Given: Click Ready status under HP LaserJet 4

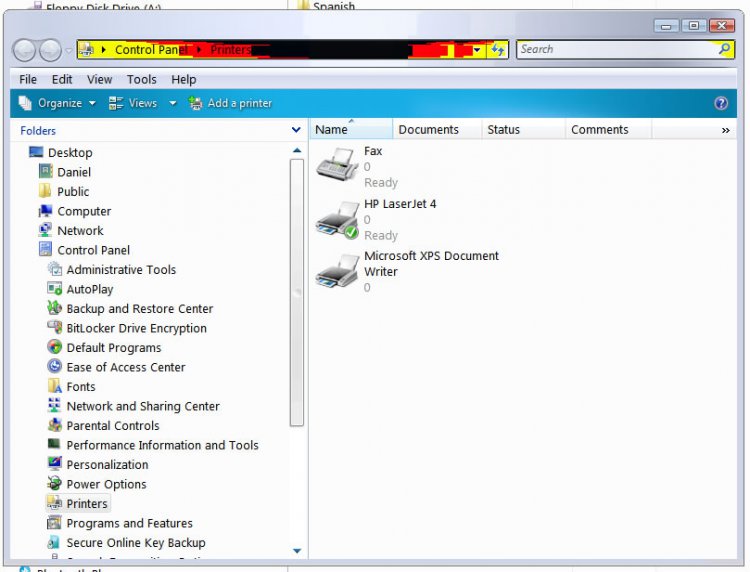Looking at the screenshot, I should pyautogui.click(x=381, y=235).
